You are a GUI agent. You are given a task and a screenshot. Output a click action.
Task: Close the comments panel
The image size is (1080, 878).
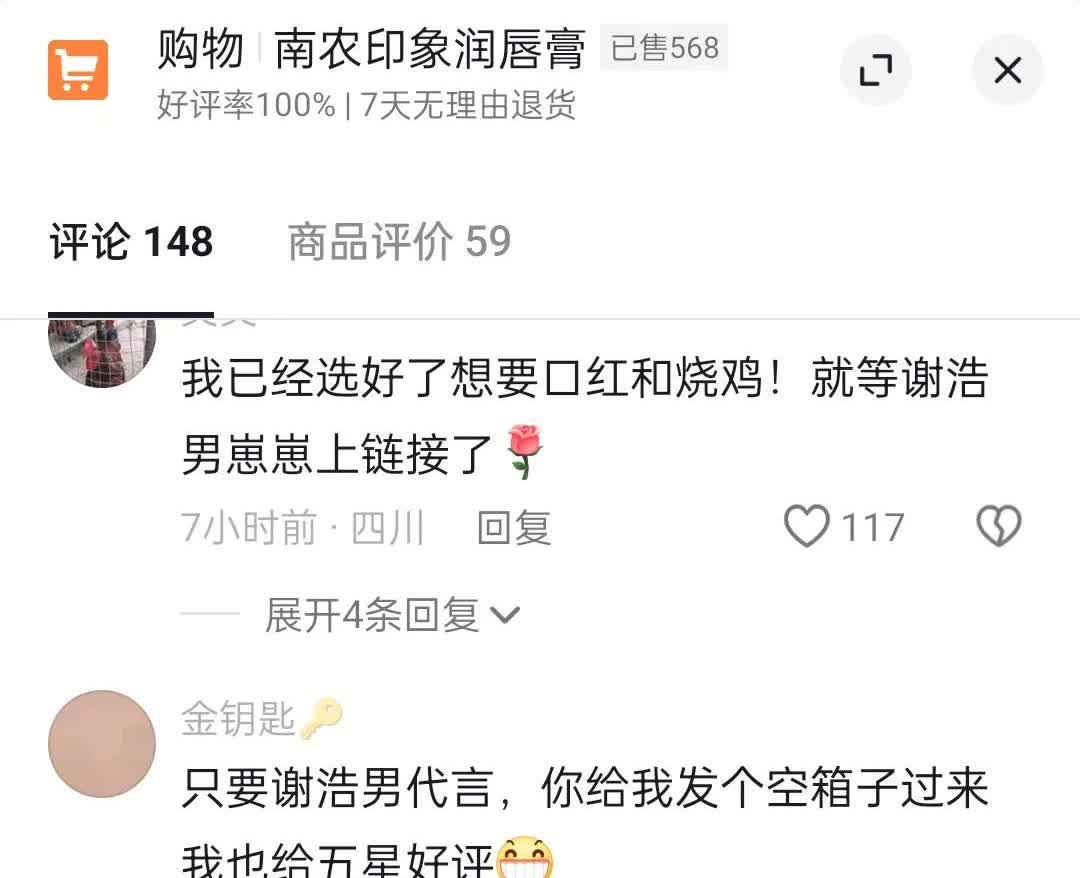[x=1008, y=70]
